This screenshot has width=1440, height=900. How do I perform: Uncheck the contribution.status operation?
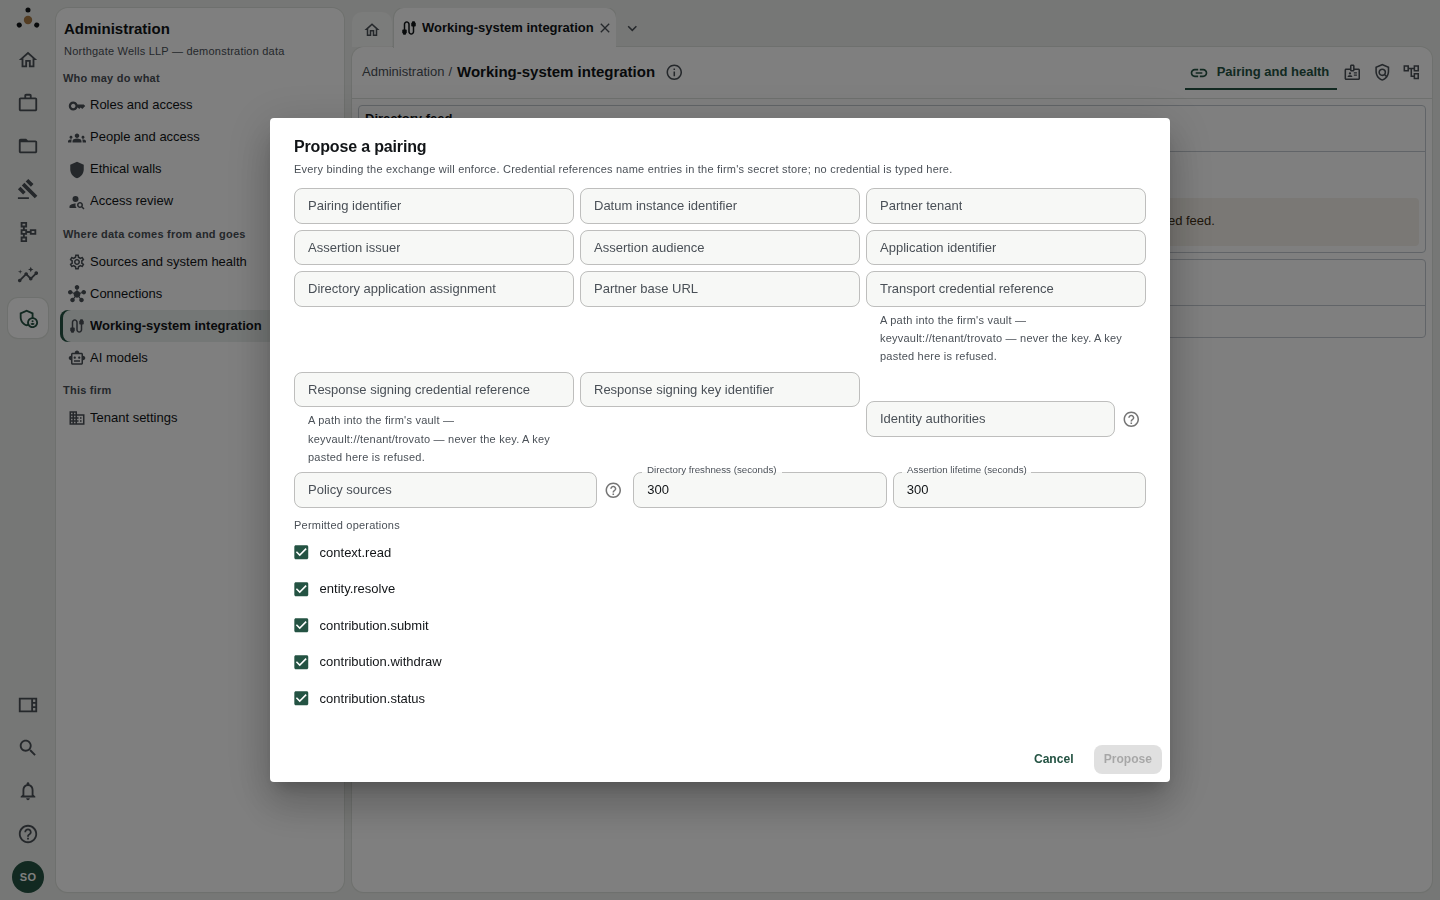(x=301, y=698)
